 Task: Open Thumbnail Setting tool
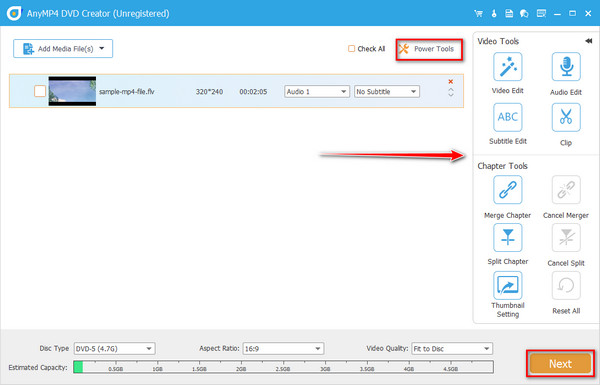(x=507, y=285)
